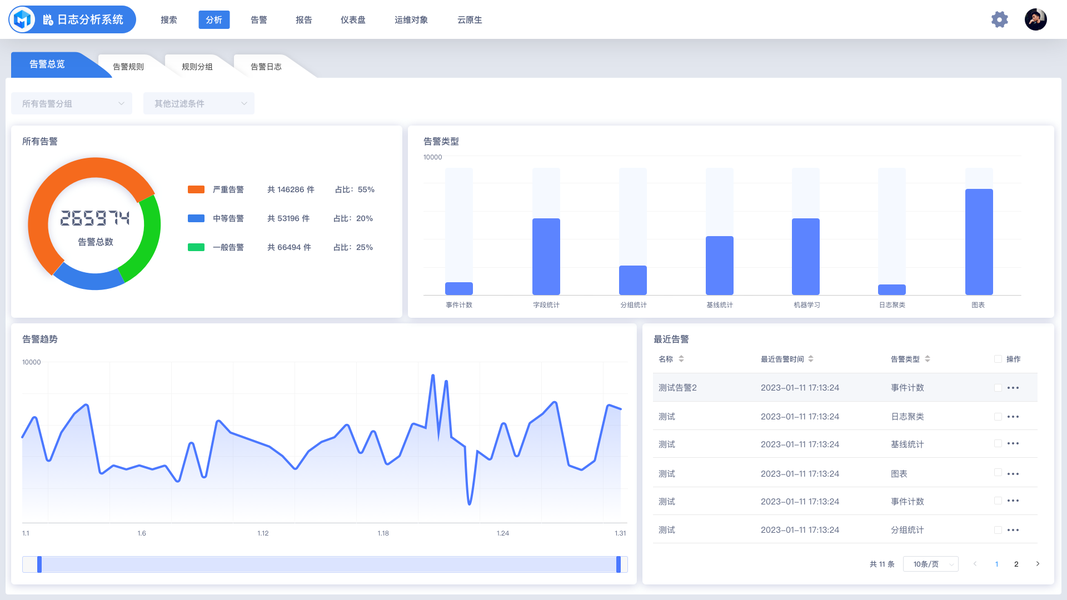Click the 机器学习 bar in chart
The height and width of the screenshot is (600, 1067).
tap(806, 256)
